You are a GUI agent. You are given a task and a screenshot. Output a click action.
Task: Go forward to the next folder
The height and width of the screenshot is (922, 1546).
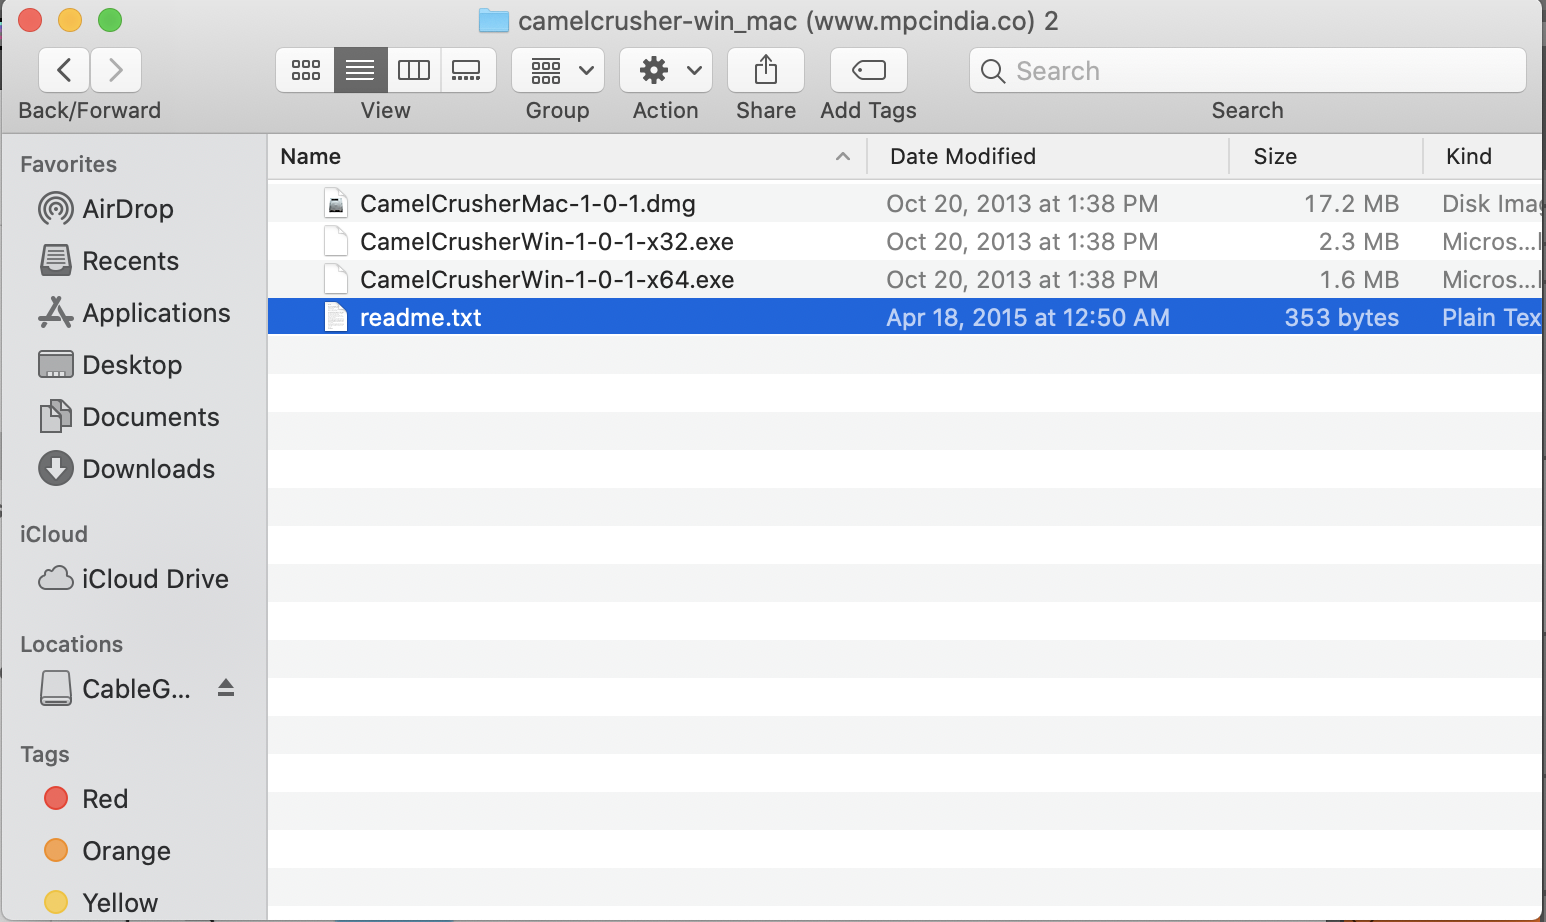pyautogui.click(x=116, y=70)
